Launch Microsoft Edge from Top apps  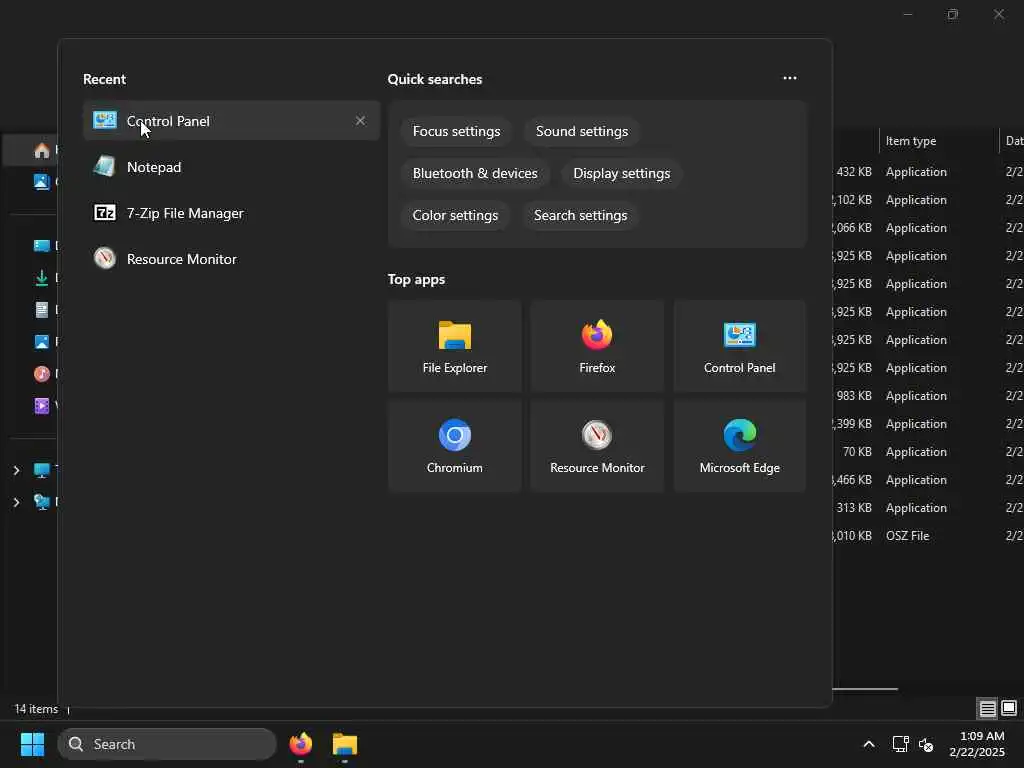point(739,446)
